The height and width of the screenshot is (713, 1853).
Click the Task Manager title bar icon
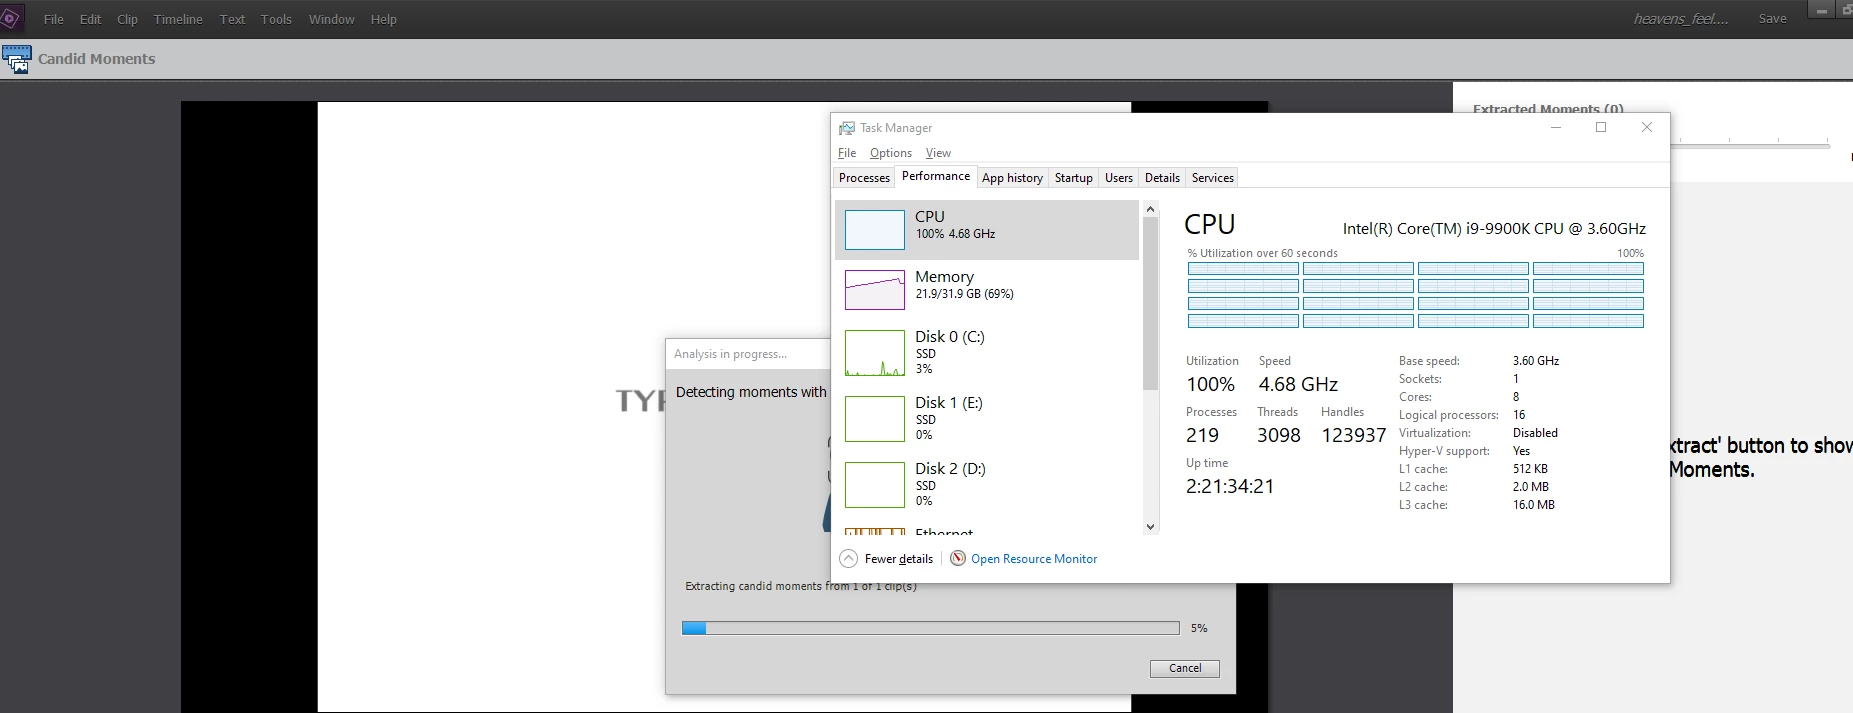tap(847, 128)
